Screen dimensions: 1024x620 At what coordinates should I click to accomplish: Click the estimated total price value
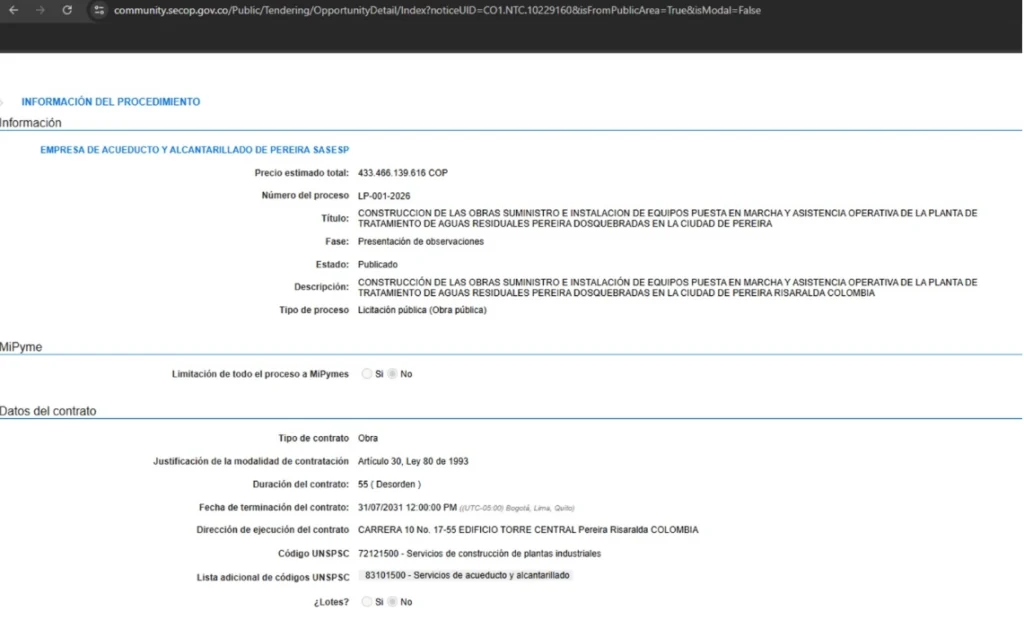pos(402,173)
